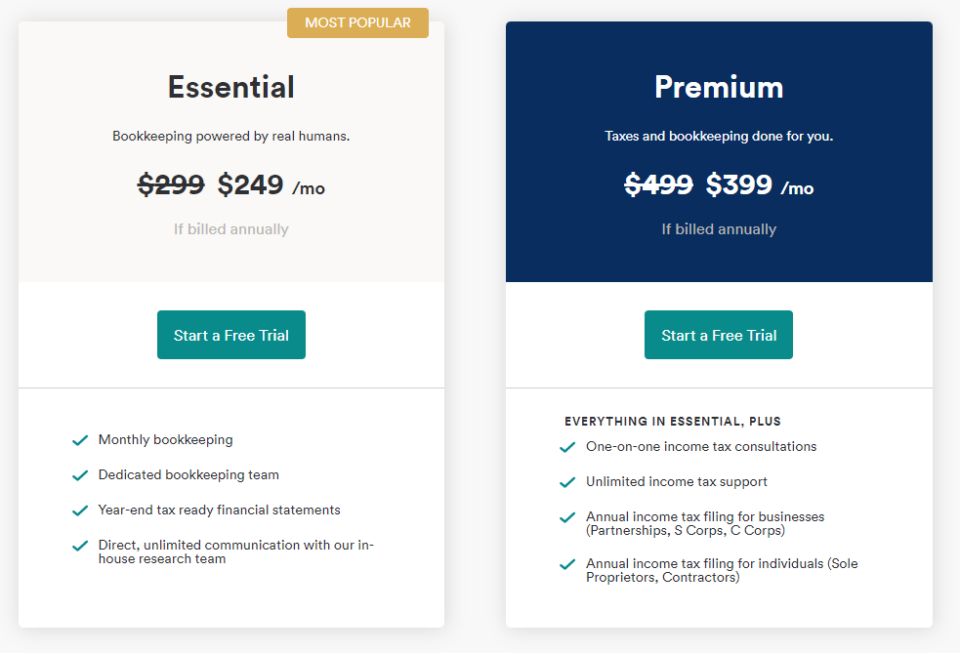Select the Year-end tax ready financial statements checkmark
960x653 pixels.
point(80,510)
